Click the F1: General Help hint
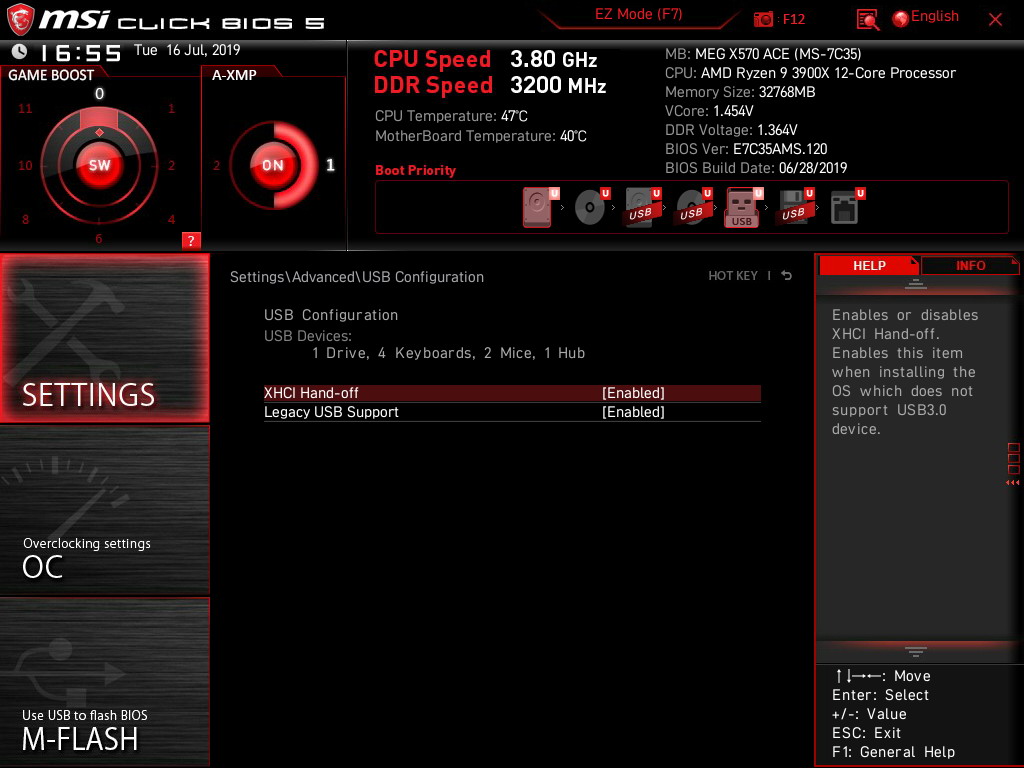Screen dimensions: 1024x768 pos(893,752)
